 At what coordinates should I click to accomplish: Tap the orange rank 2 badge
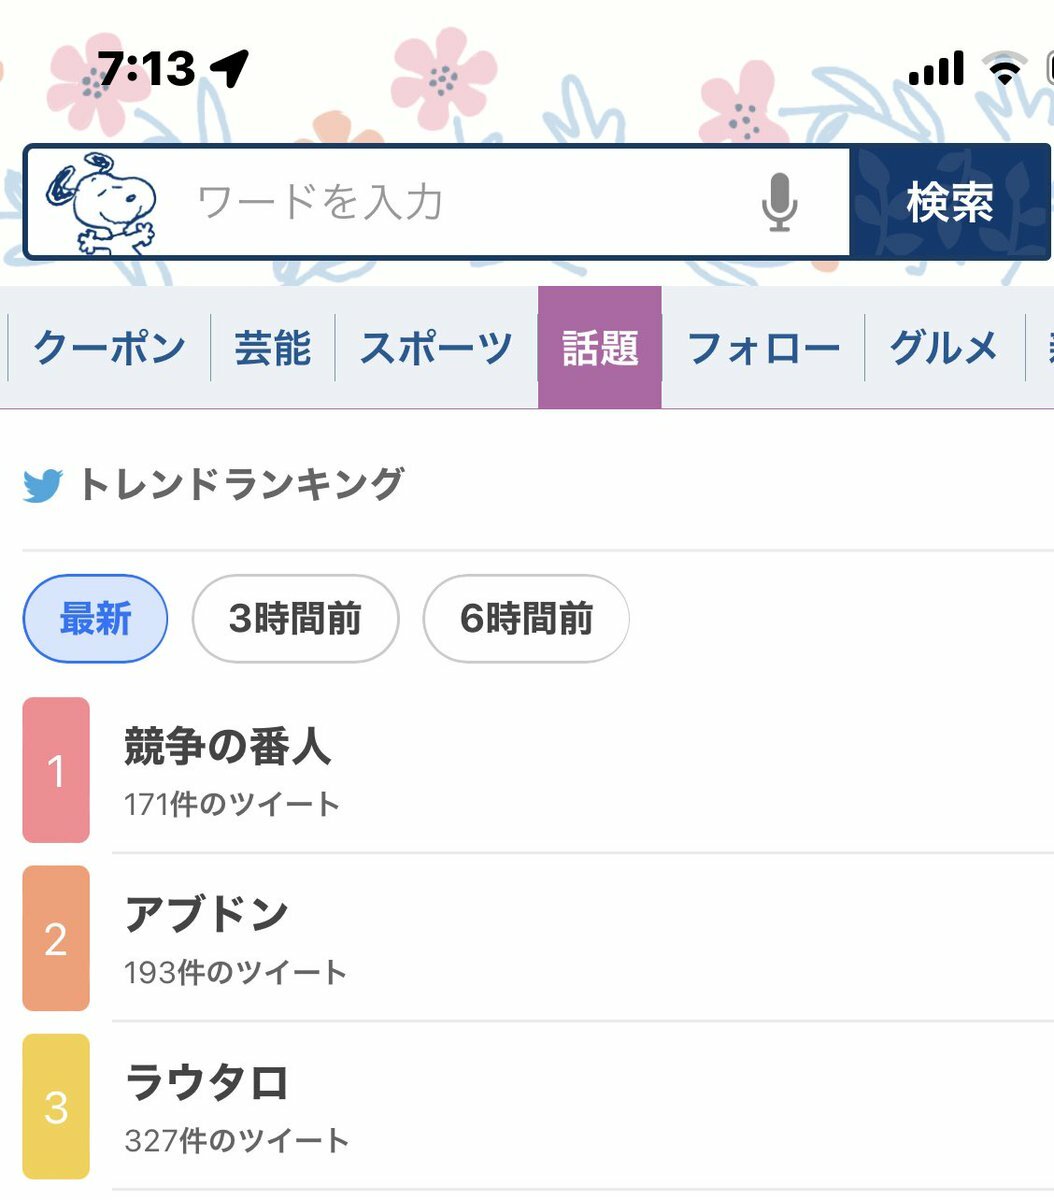[56, 938]
